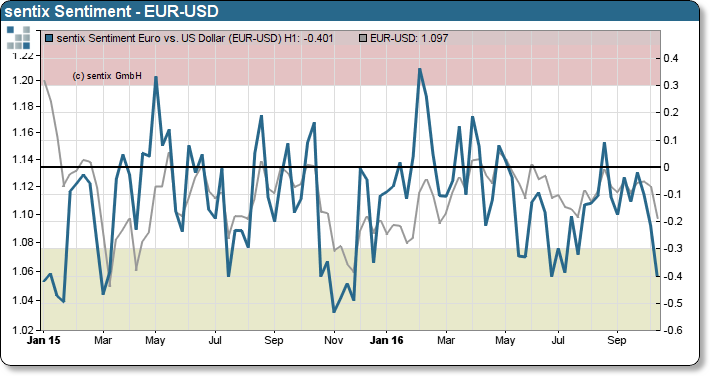Click left axis value '1.06'

23,271
